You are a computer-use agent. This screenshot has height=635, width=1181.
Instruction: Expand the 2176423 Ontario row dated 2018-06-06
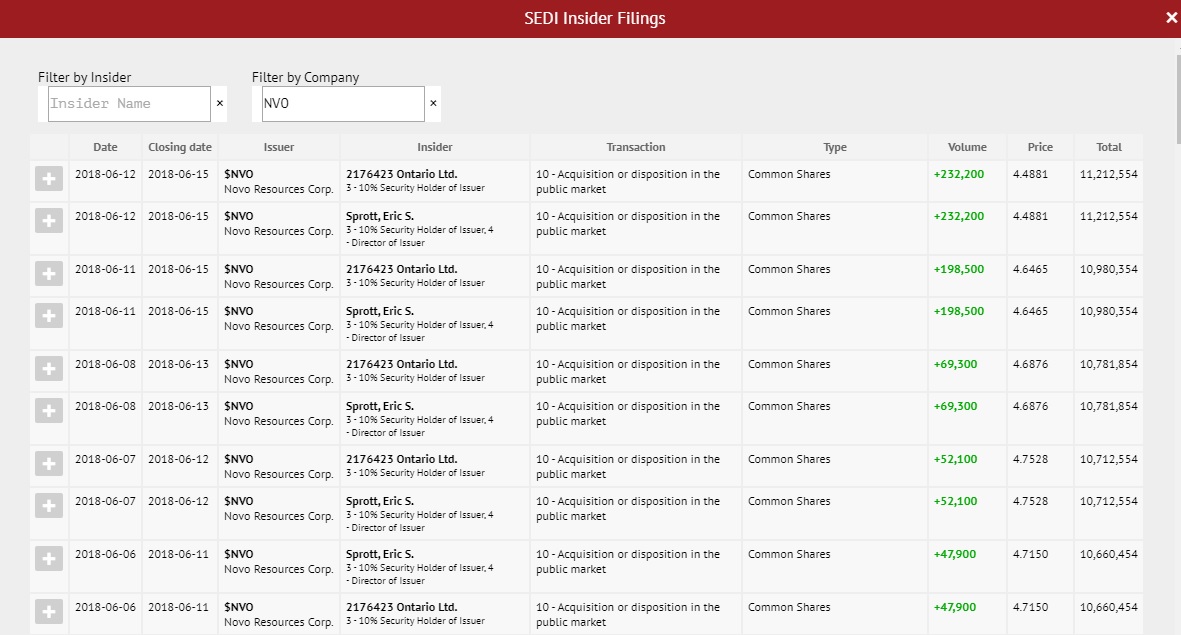(49, 612)
